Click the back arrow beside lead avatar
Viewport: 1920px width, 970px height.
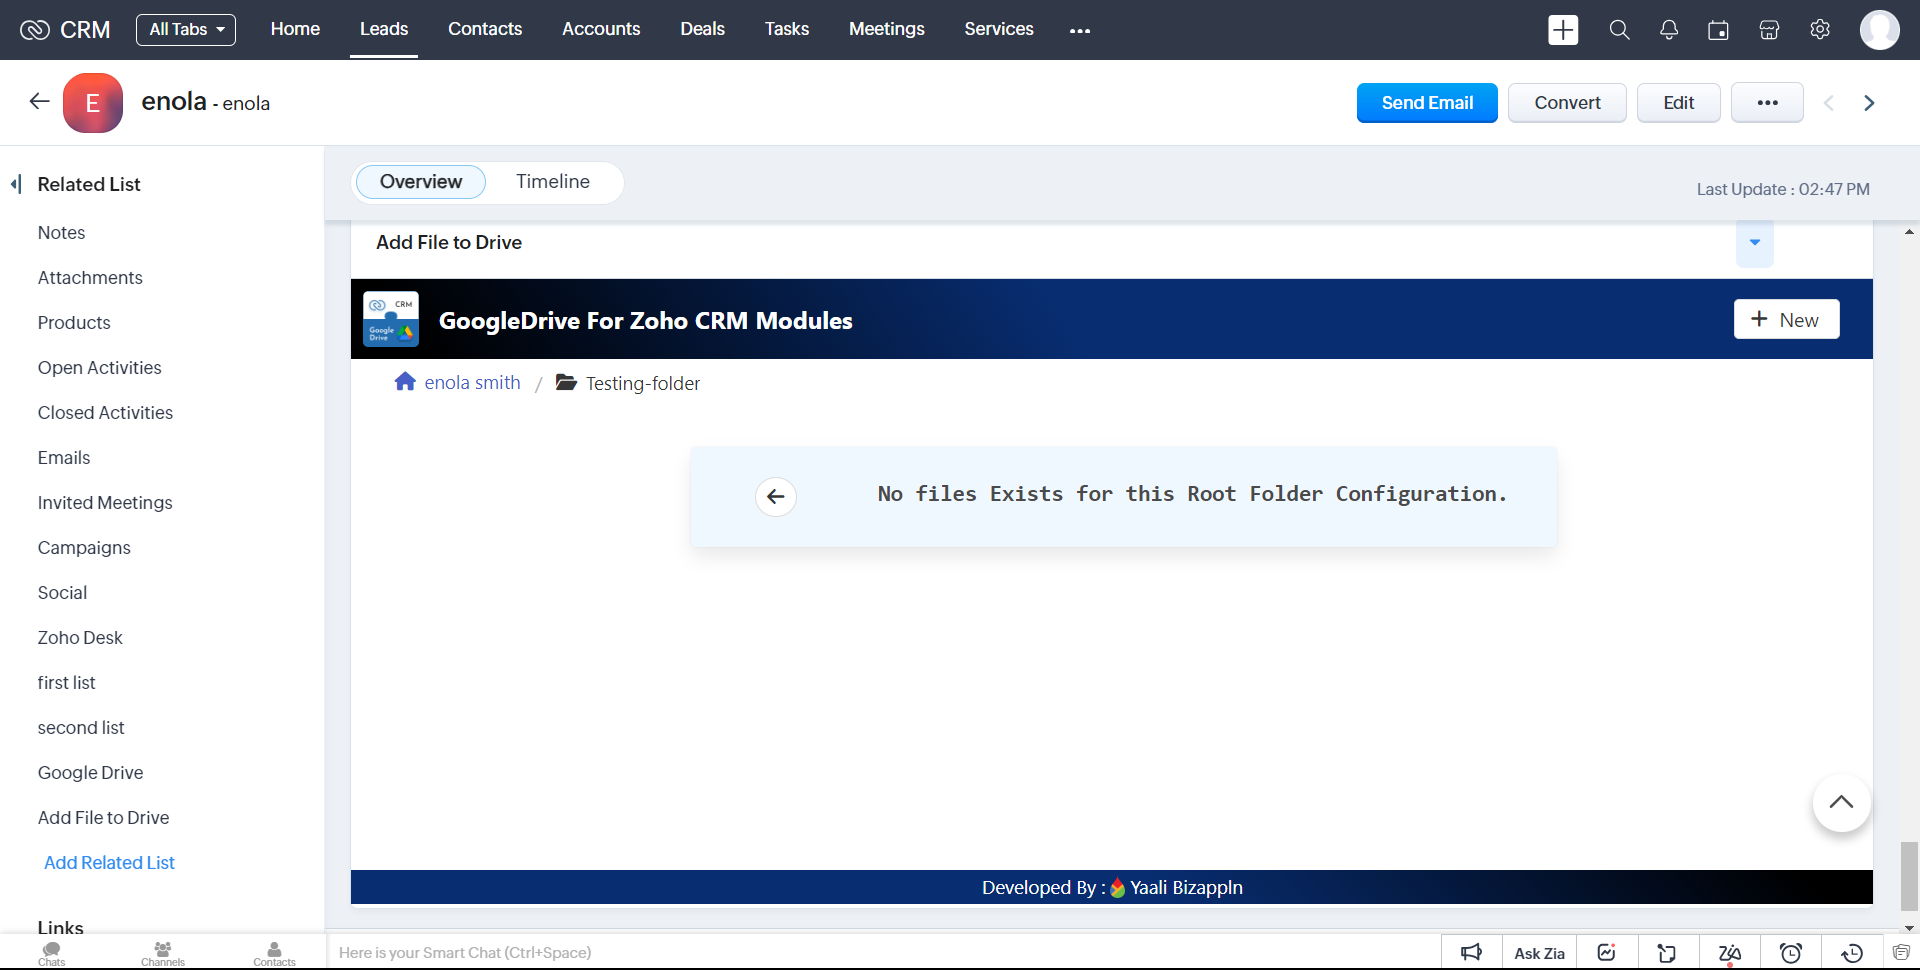[x=39, y=102]
